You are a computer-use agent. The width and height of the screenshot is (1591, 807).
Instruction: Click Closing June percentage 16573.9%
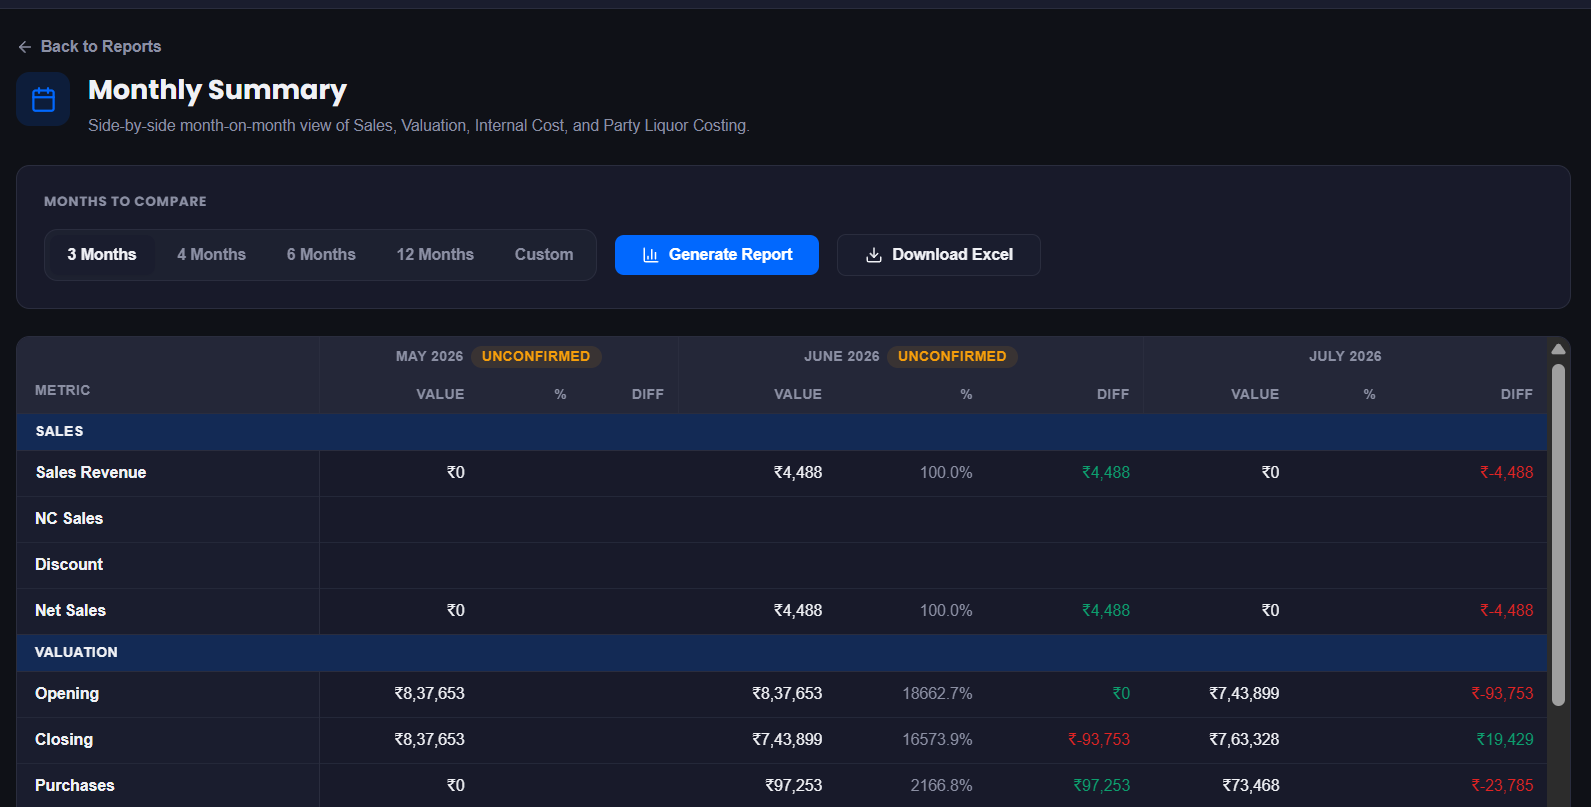pyautogui.click(x=937, y=740)
